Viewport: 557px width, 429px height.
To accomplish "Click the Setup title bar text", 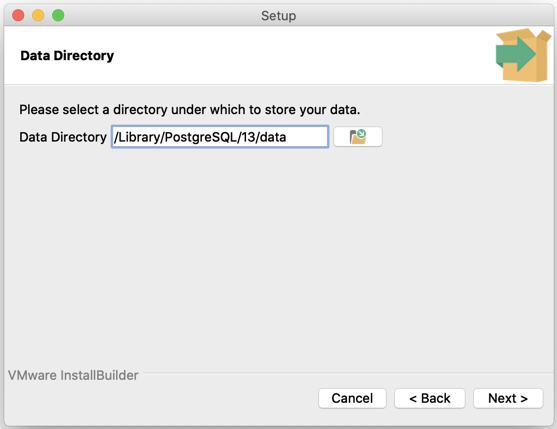I will pyautogui.click(x=278, y=16).
